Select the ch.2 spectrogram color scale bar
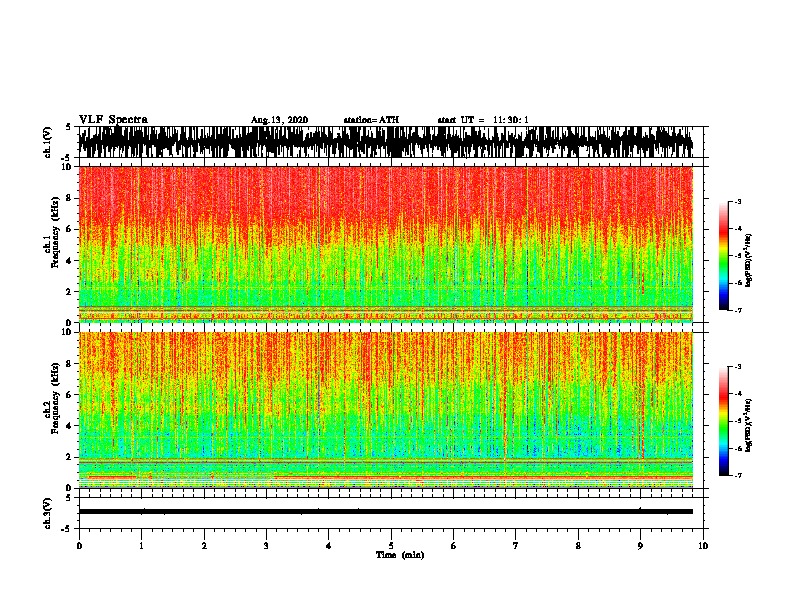The height and width of the screenshot is (612, 792). coord(724,421)
